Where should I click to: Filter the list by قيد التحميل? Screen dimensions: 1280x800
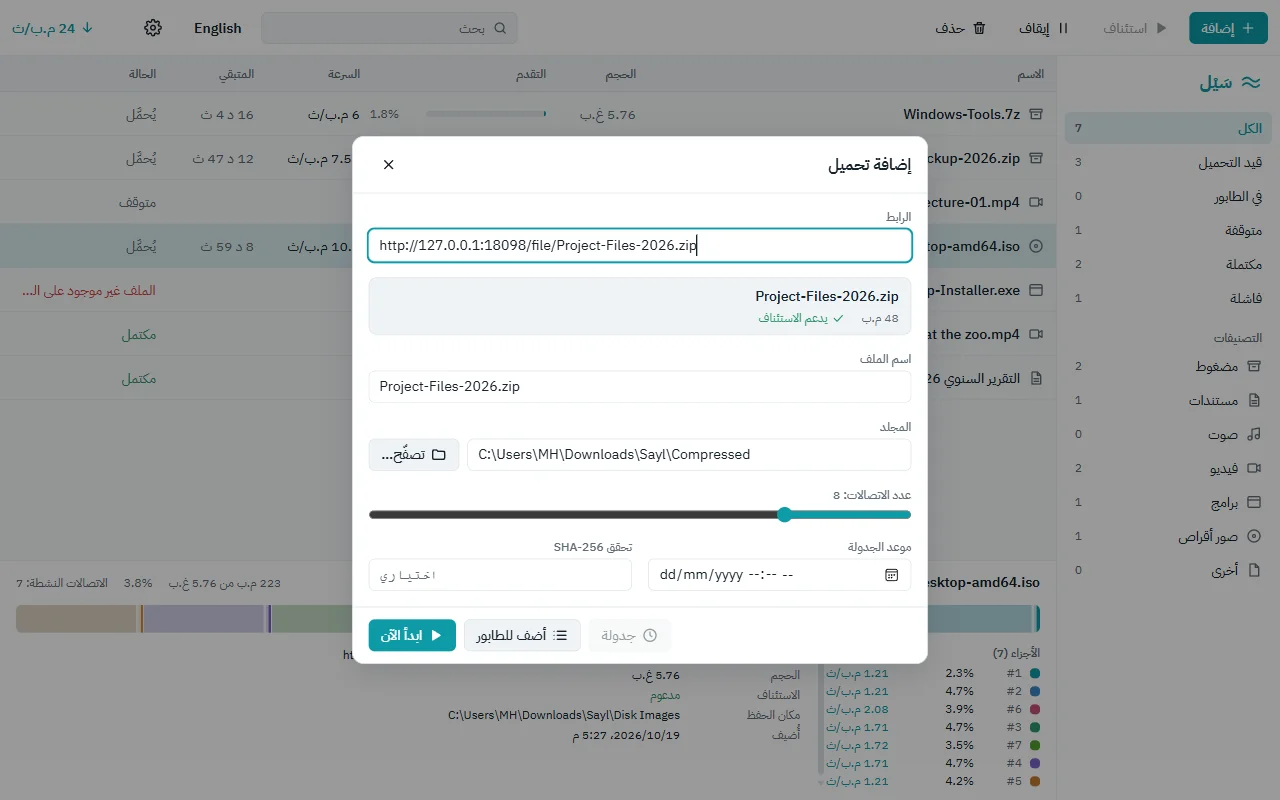[1168, 162]
